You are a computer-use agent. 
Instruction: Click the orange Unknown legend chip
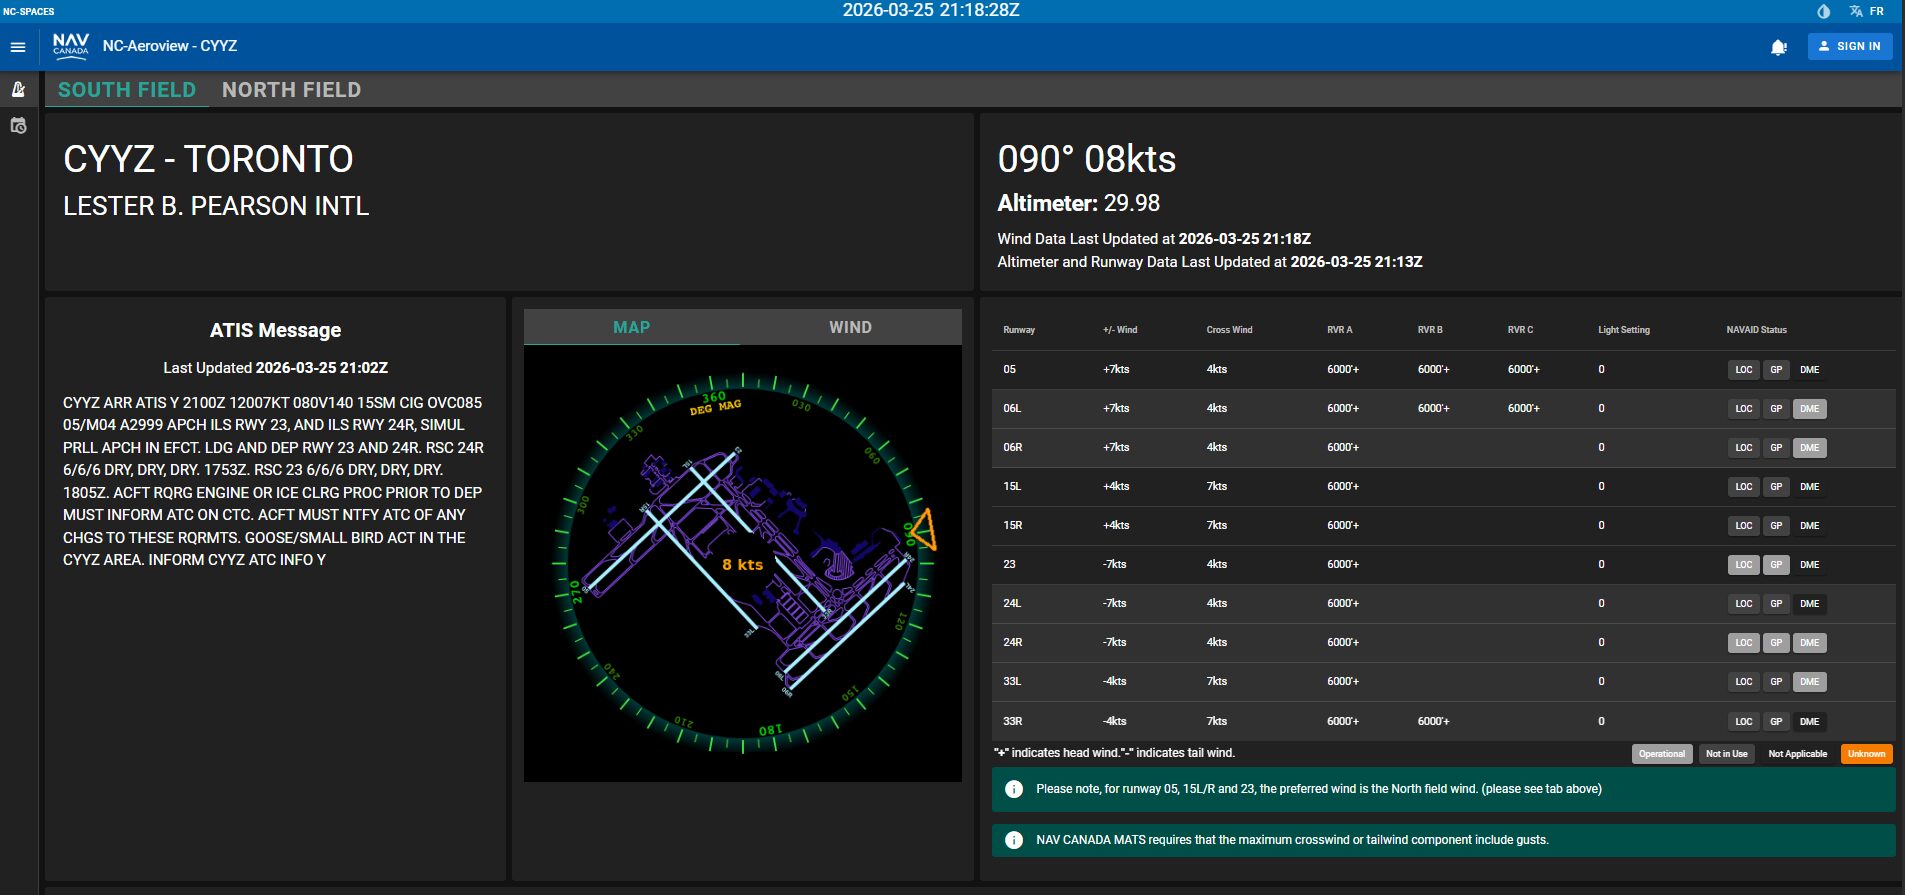click(1867, 754)
